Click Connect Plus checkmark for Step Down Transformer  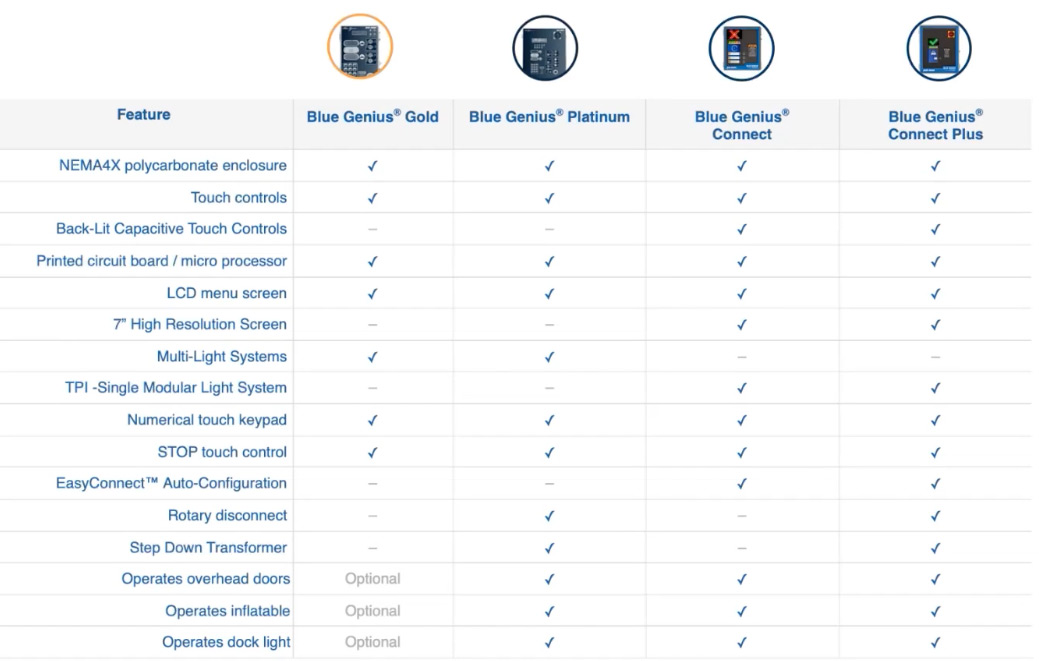point(935,548)
